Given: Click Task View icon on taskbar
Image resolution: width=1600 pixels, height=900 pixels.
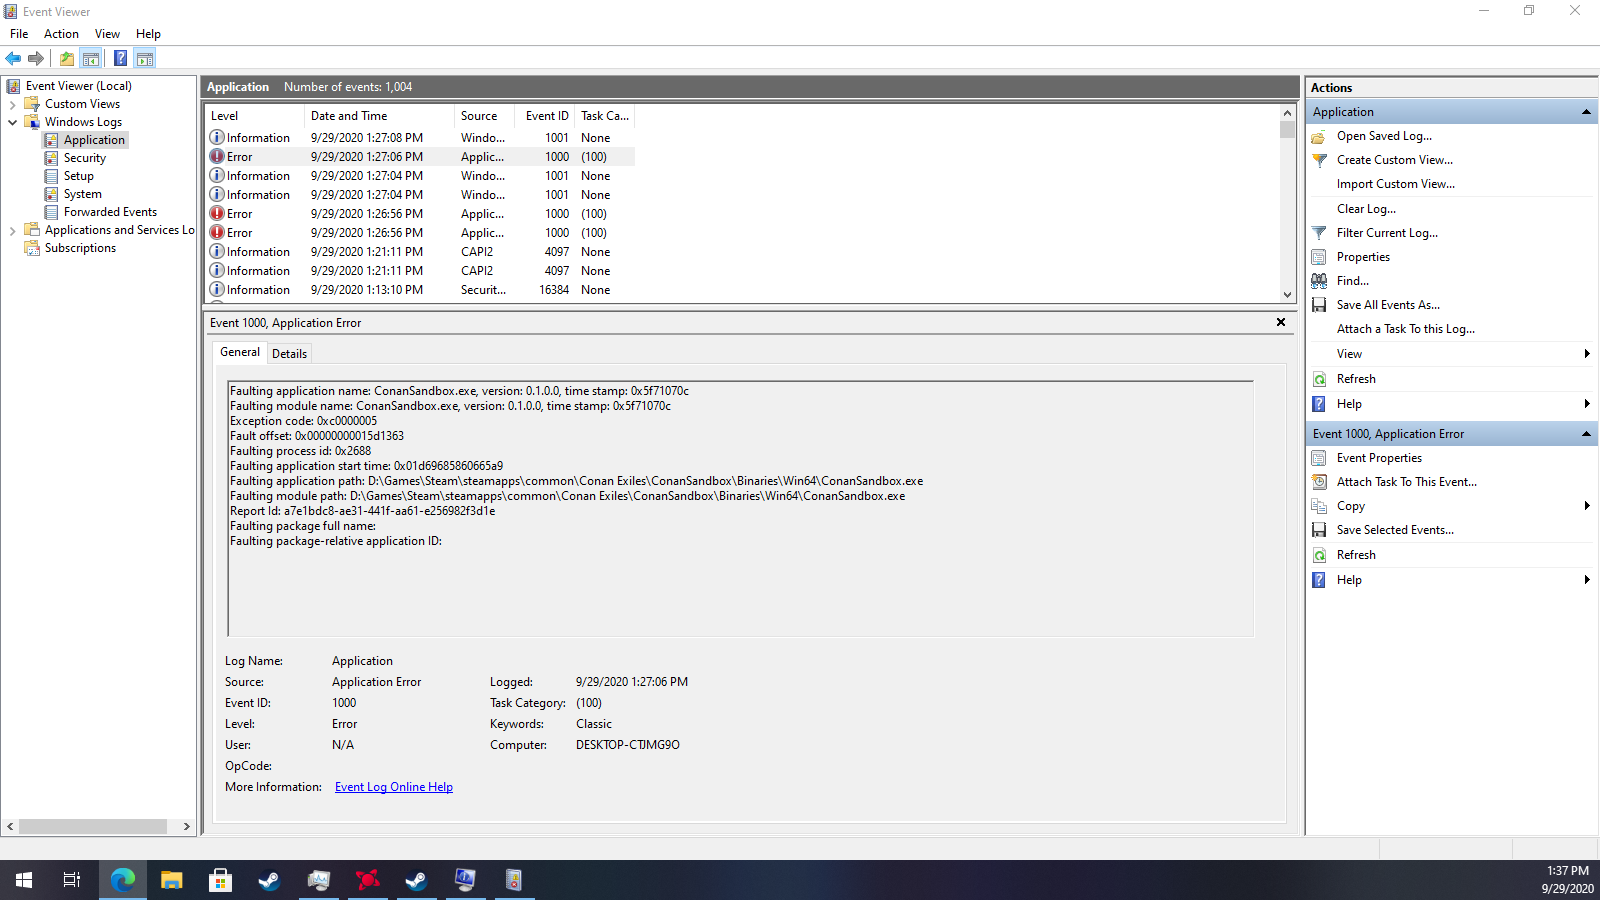Looking at the screenshot, I should (x=72, y=880).
